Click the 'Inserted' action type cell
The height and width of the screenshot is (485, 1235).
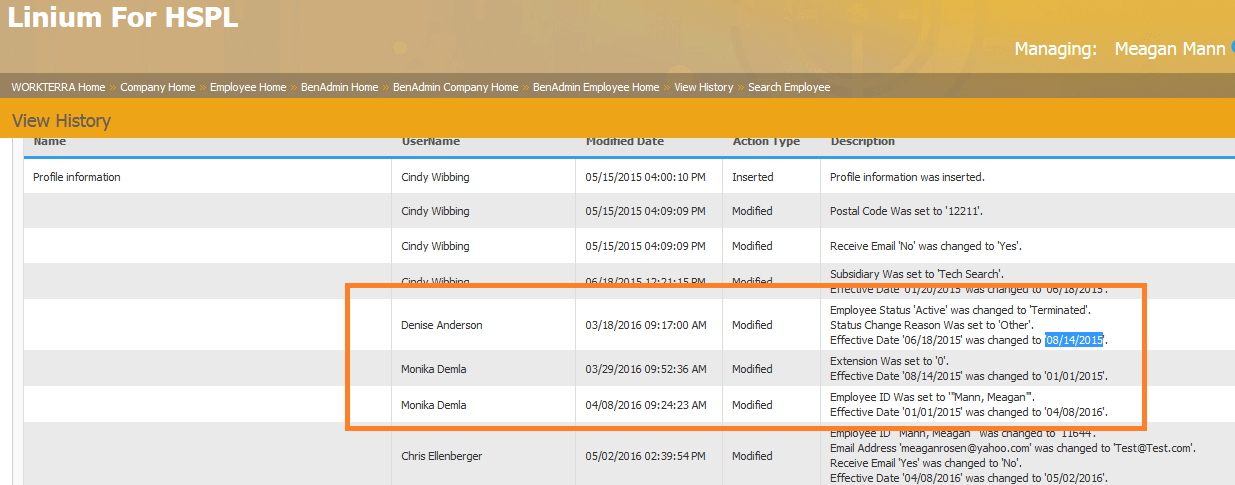752,177
